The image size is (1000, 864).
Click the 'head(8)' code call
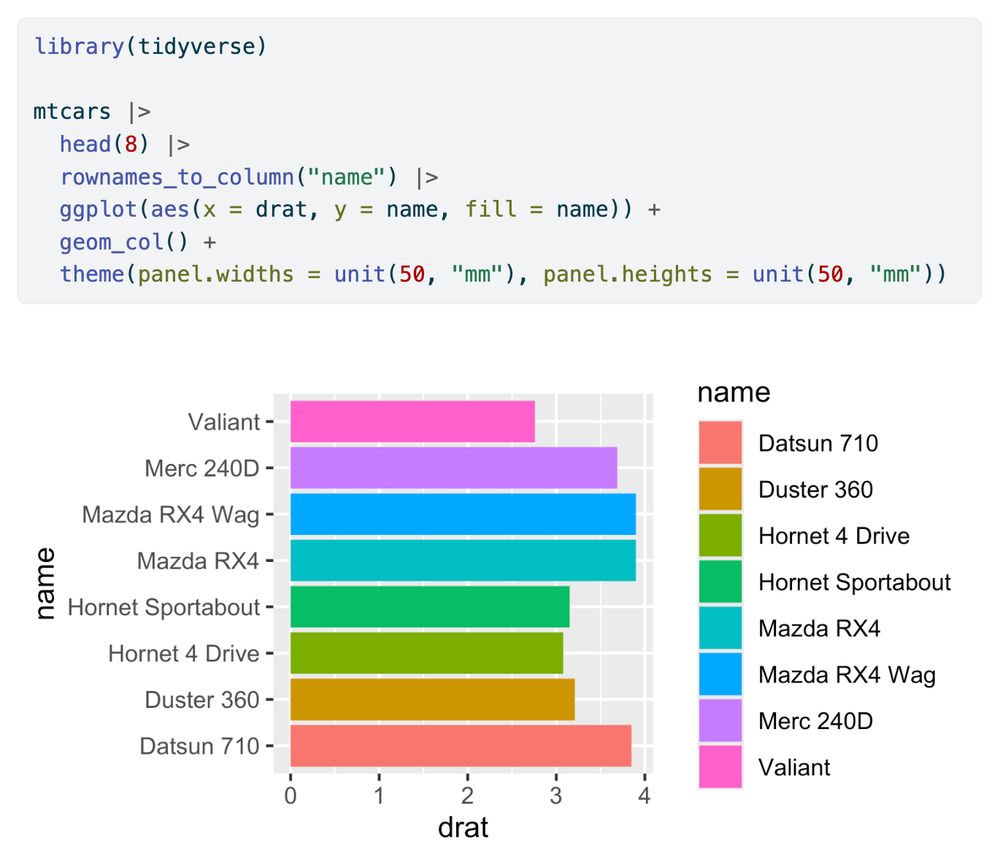(105, 144)
